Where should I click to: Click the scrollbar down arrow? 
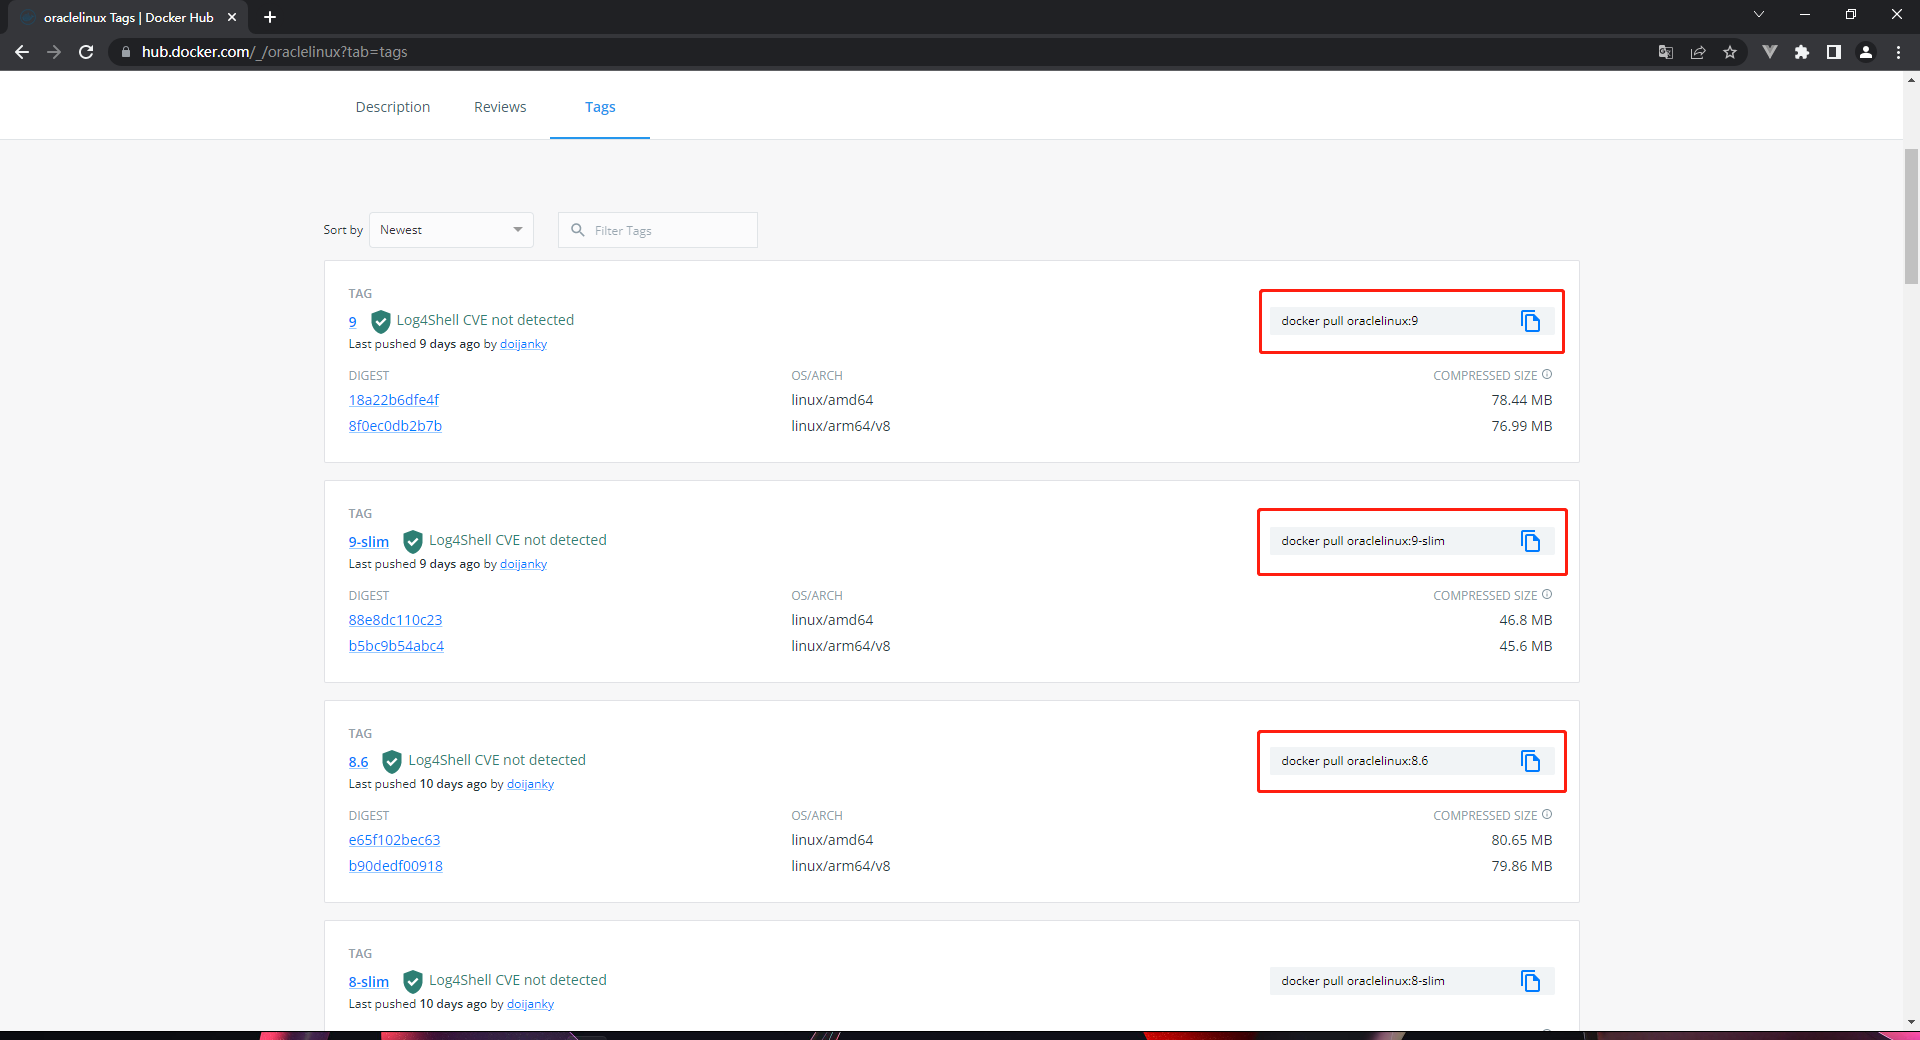1911,1023
